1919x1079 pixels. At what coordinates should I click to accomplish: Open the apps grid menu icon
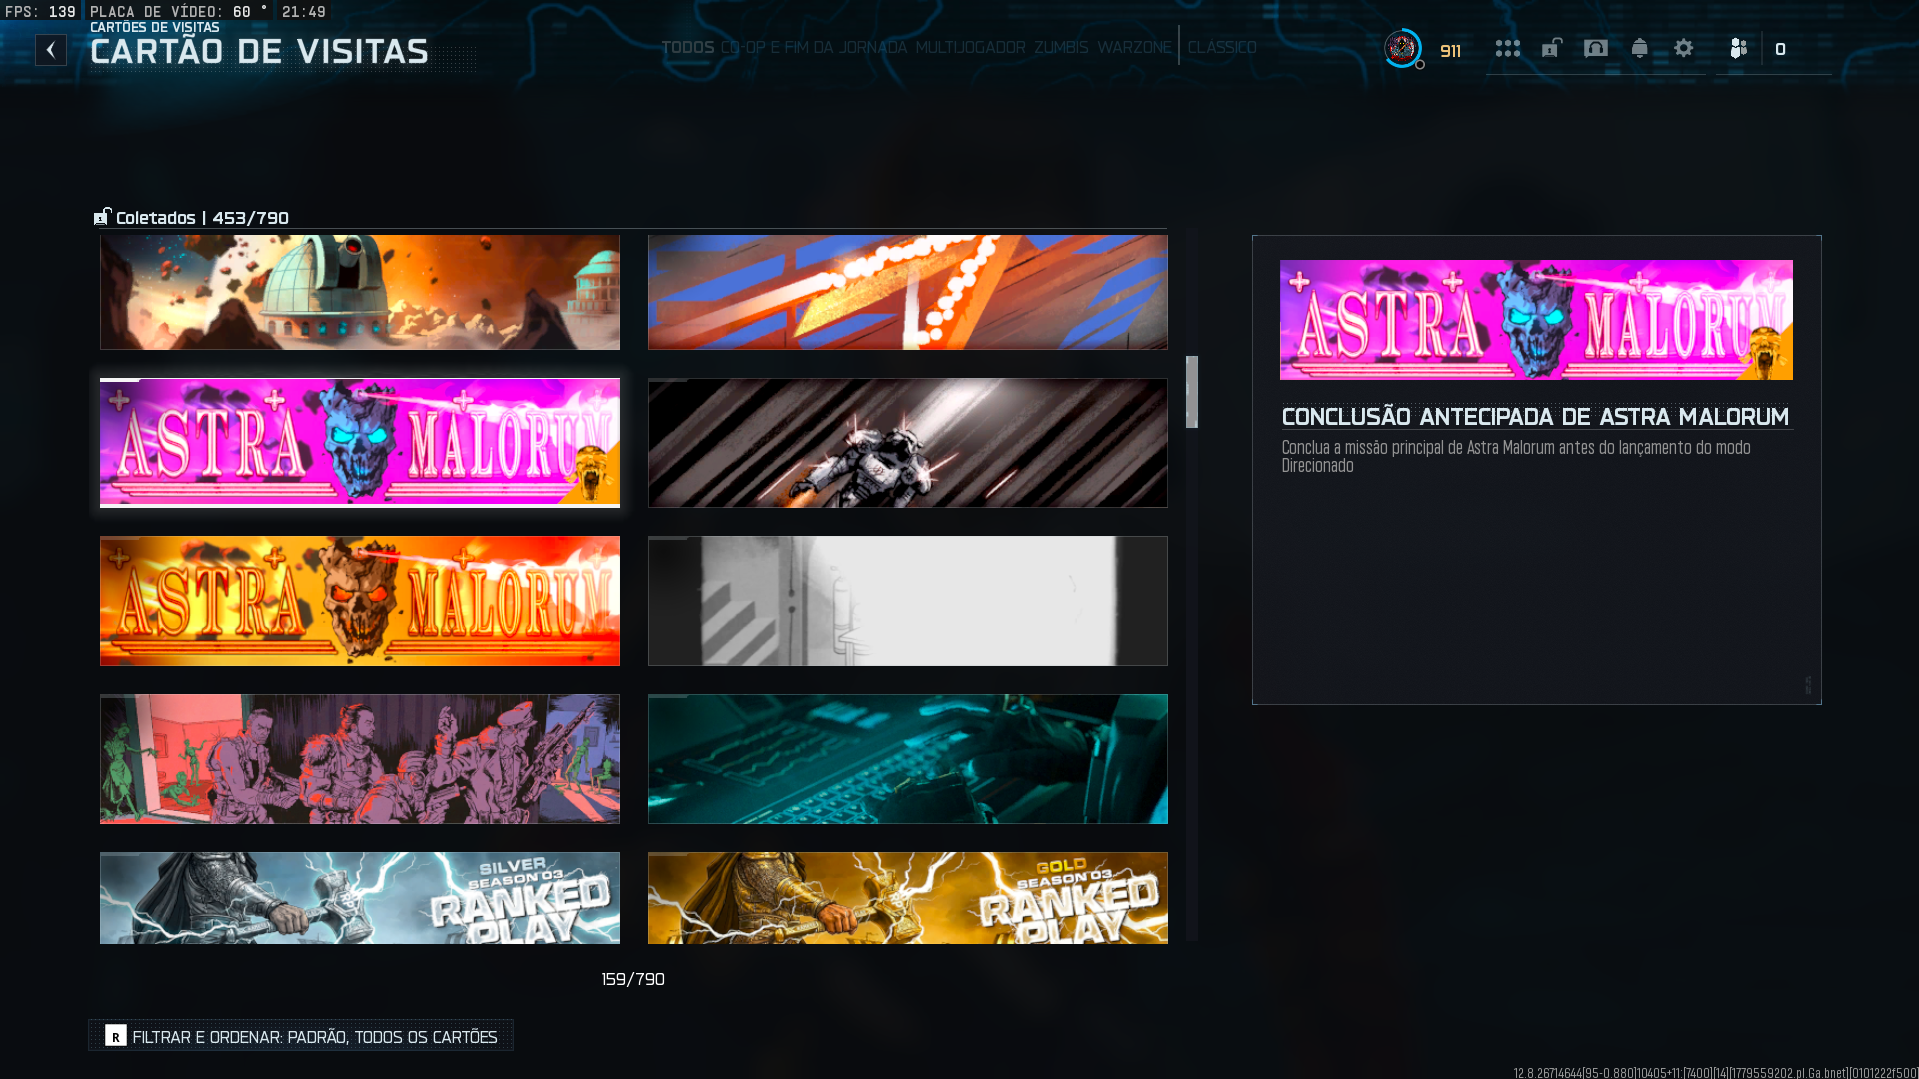tap(1507, 48)
